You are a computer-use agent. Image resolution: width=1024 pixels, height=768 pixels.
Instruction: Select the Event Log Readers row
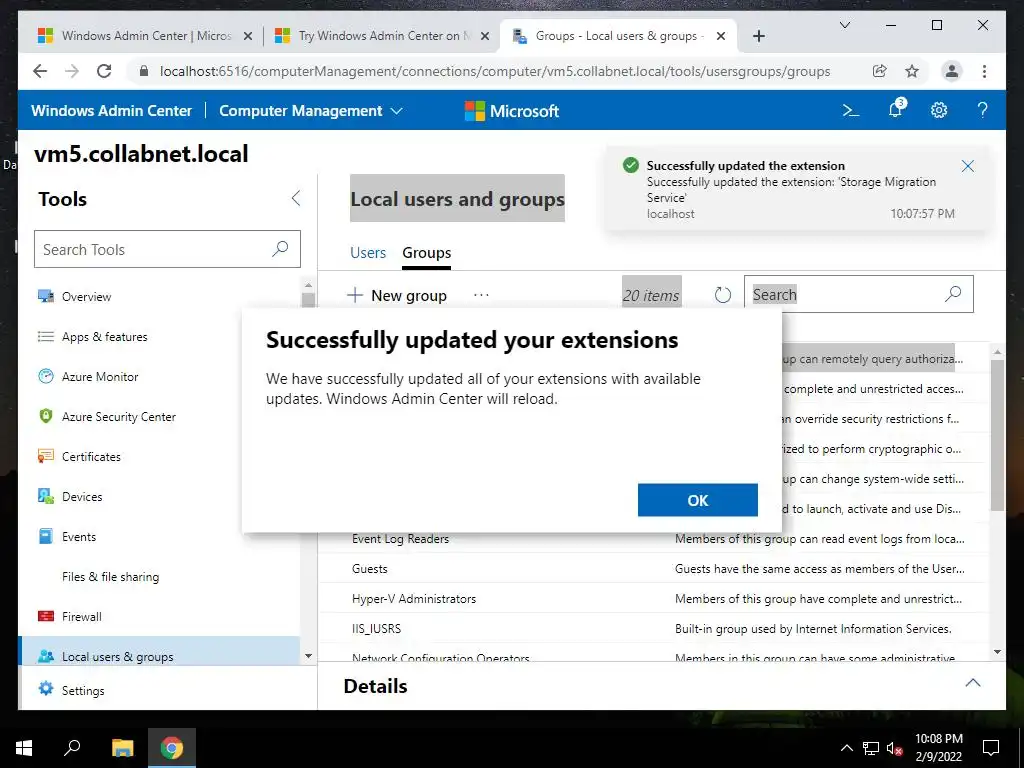click(653, 539)
